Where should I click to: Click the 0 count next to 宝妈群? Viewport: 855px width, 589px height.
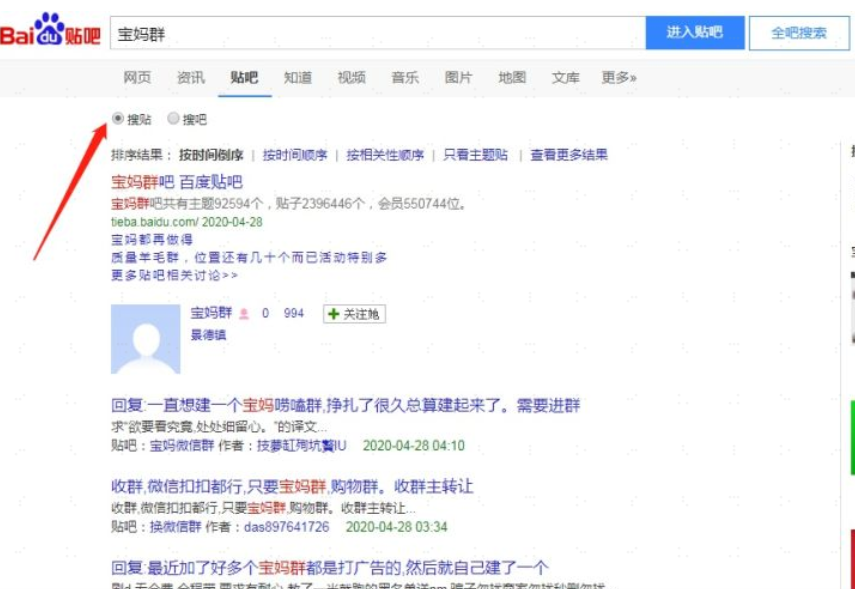[x=265, y=313]
